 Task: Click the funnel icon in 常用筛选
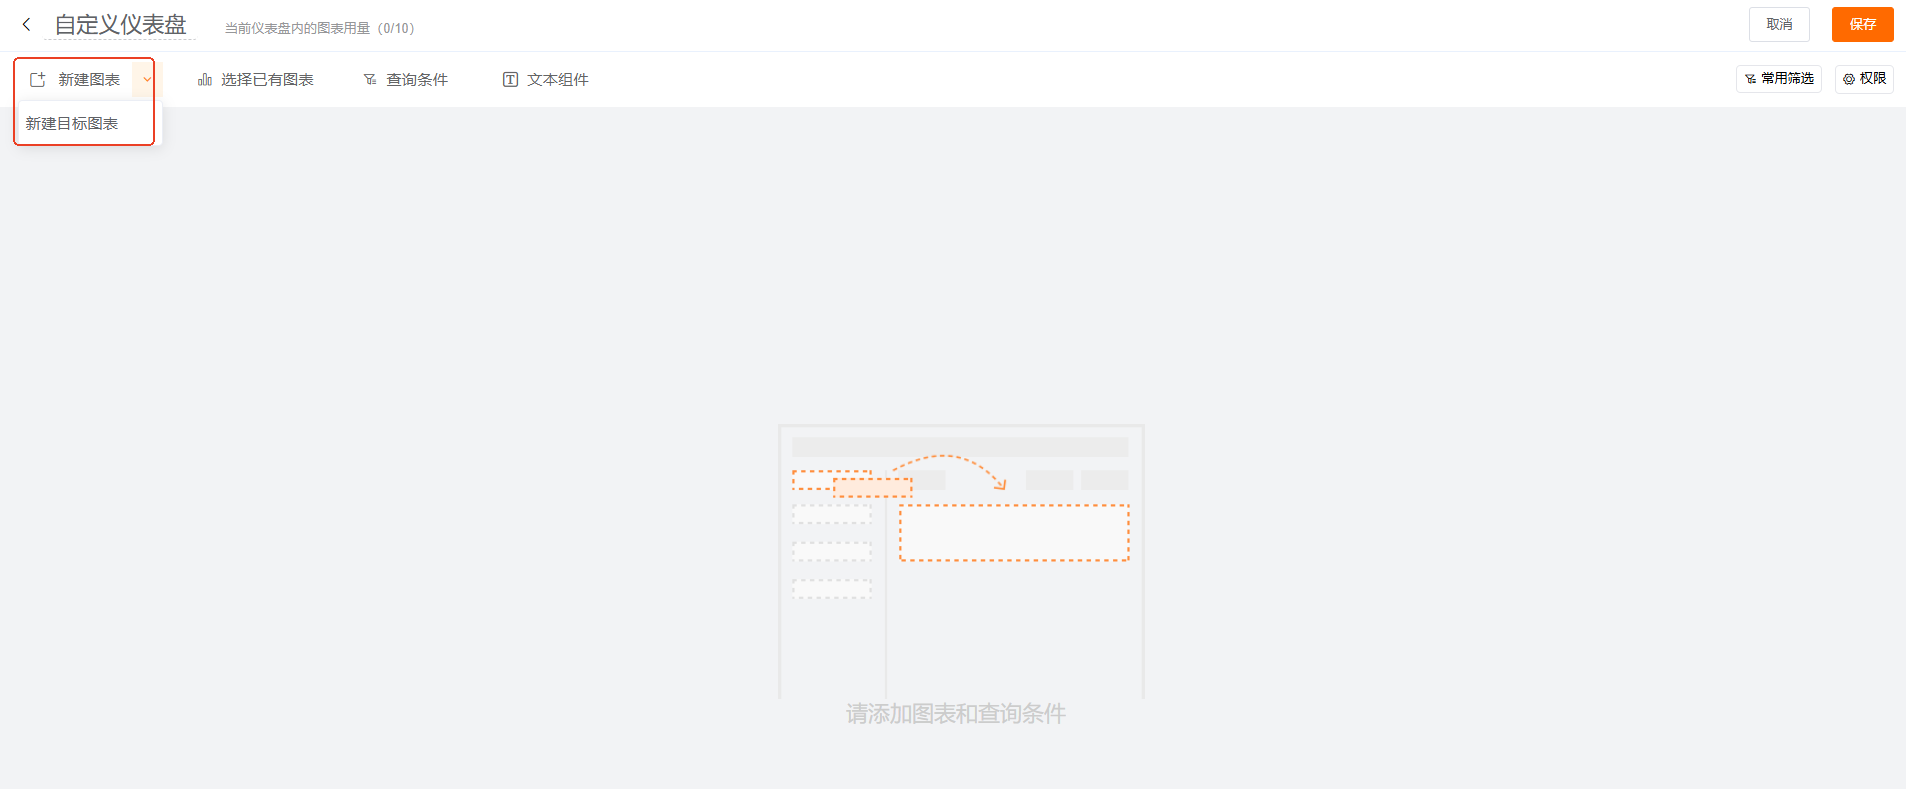[x=1750, y=79]
